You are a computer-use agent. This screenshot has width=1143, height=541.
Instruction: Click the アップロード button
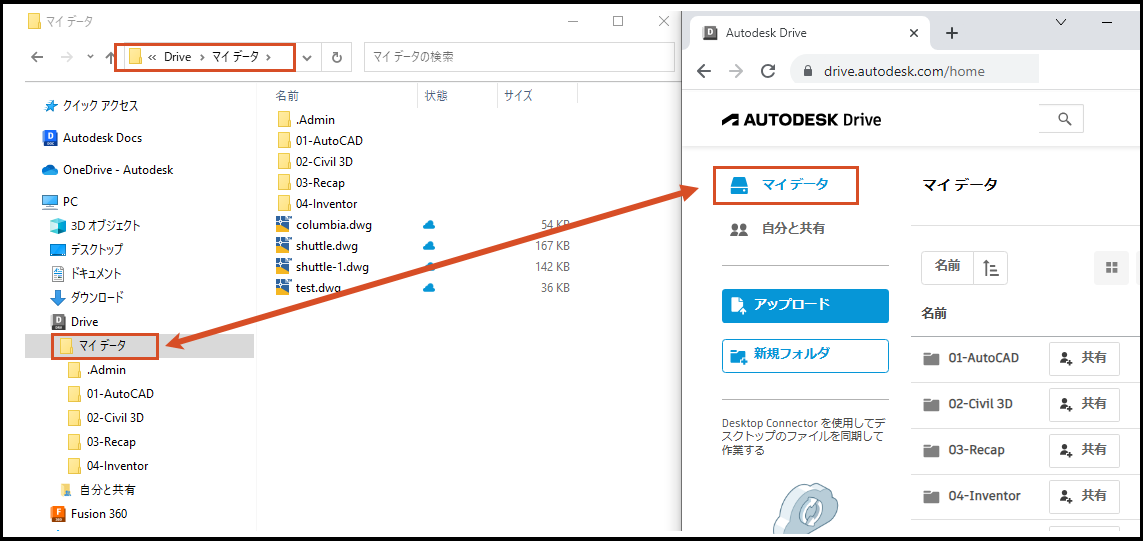(x=805, y=305)
